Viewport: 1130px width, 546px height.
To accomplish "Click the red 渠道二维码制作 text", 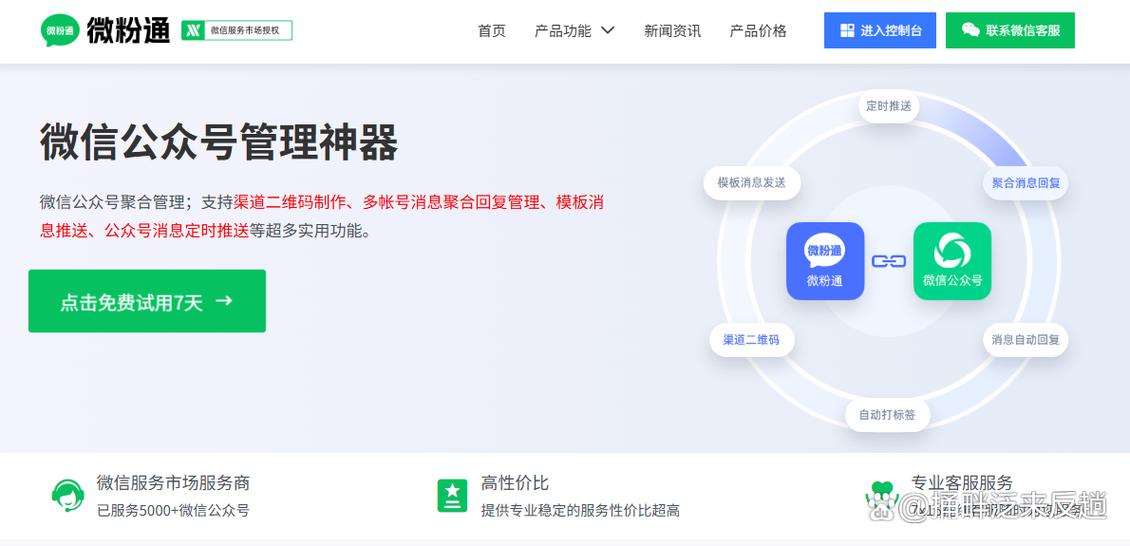I will point(290,202).
